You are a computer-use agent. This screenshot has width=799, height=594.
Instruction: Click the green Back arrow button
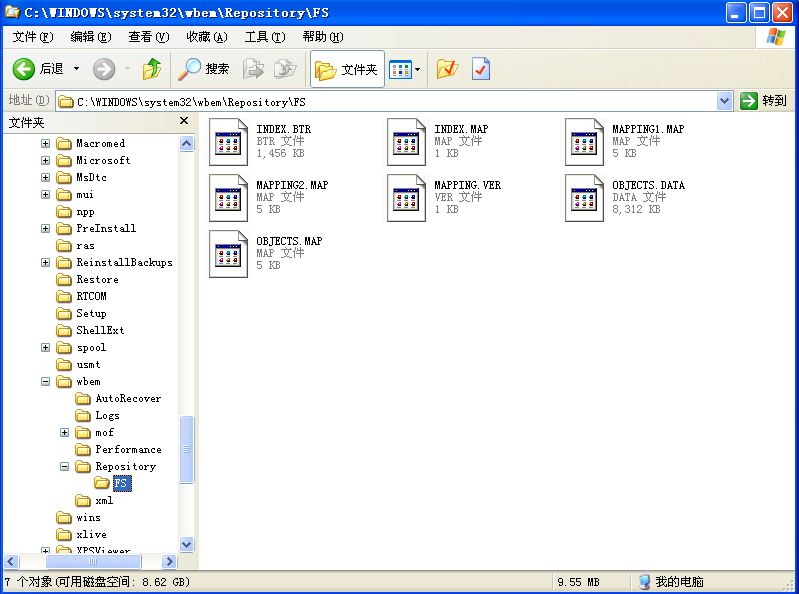tap(23, 69)
